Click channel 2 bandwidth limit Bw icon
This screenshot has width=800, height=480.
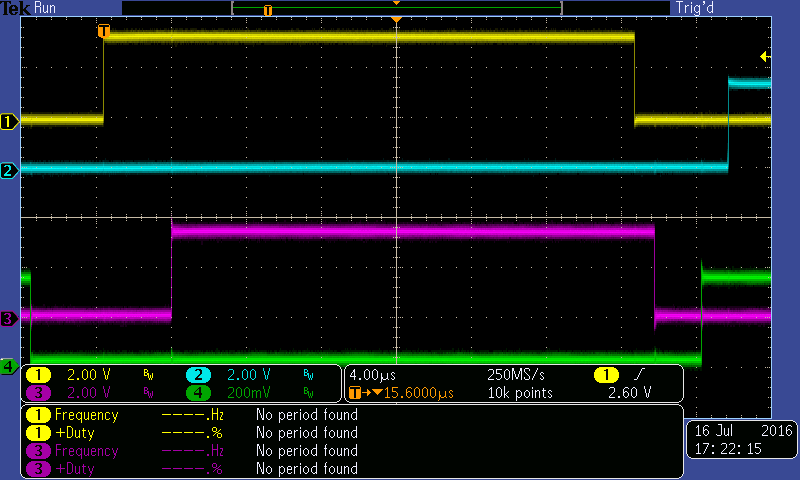[x=308, y=375]
